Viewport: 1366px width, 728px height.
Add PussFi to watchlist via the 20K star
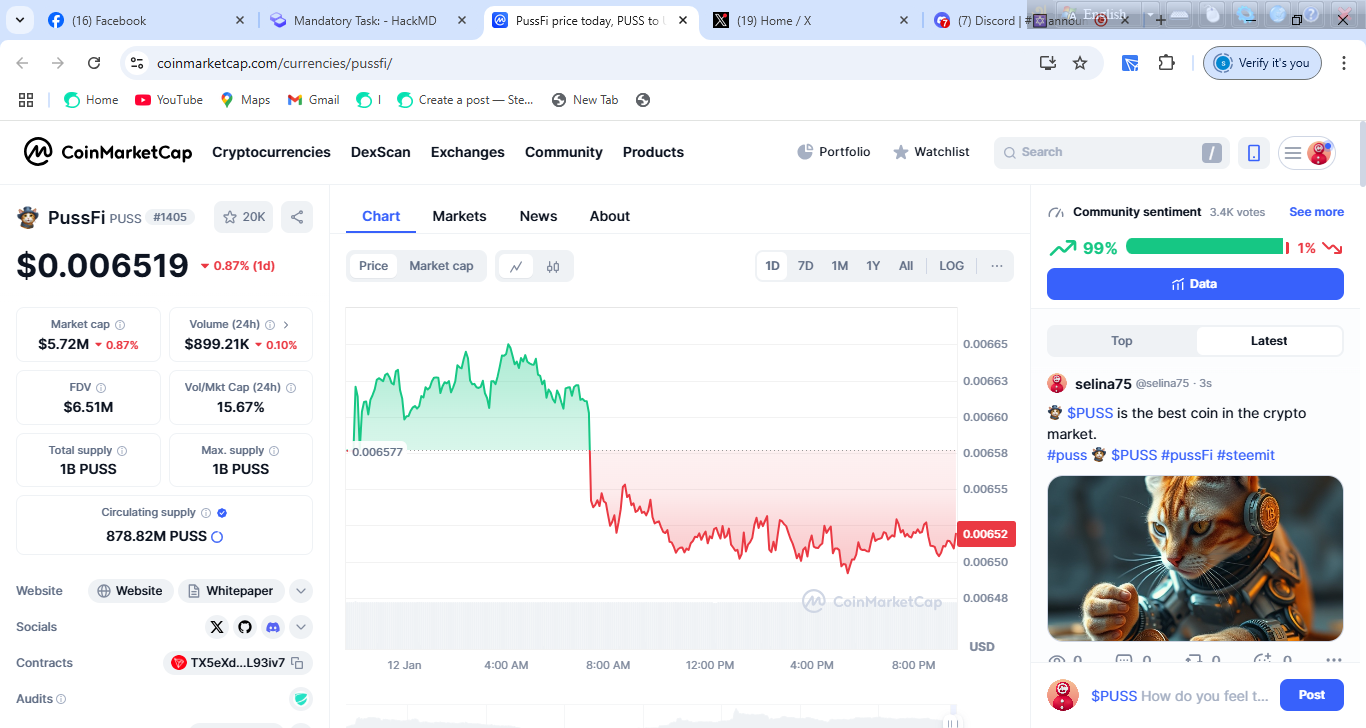tap(243, 217)
